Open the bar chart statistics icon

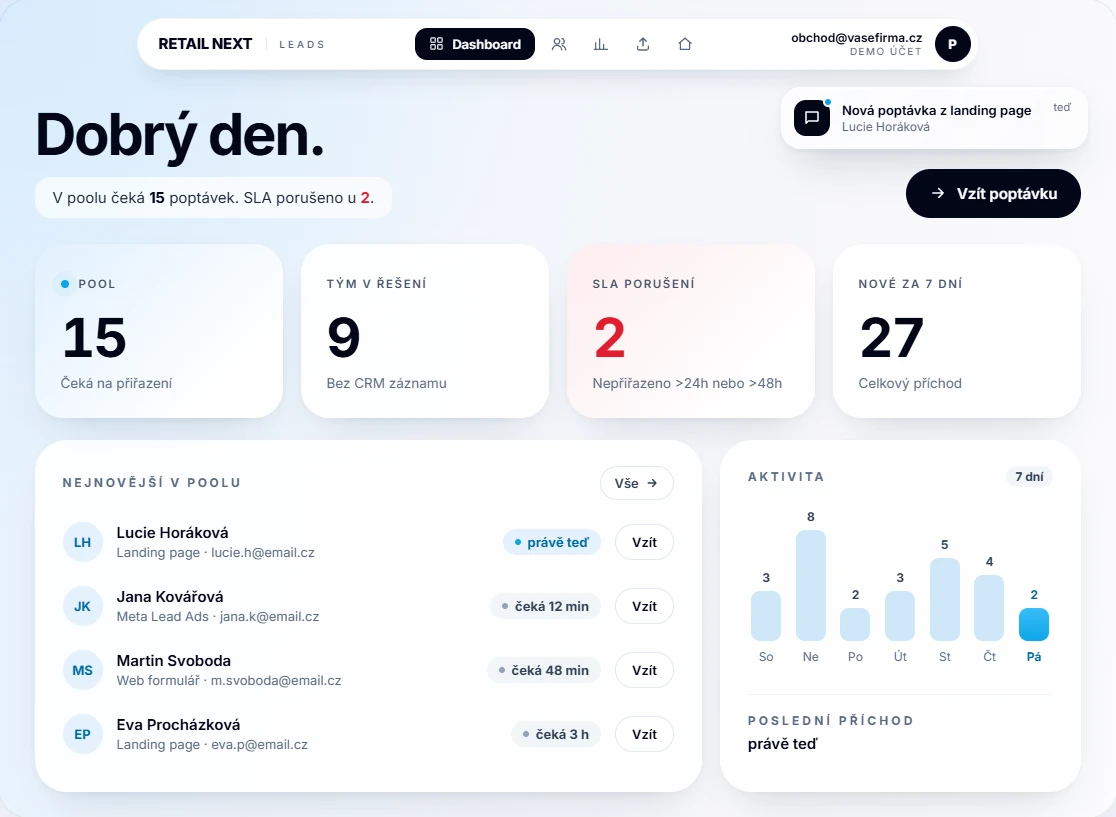pyautogui.click(x=601, y=44)
